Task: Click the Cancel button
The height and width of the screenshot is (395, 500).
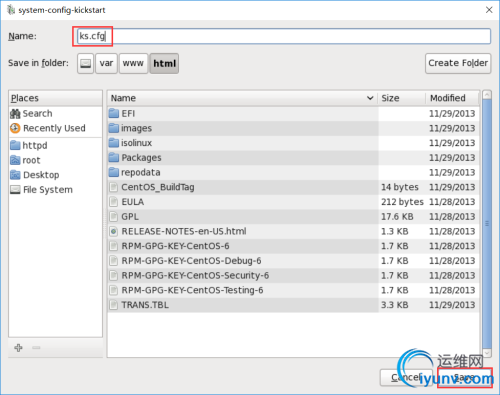Action: (406, 378)
